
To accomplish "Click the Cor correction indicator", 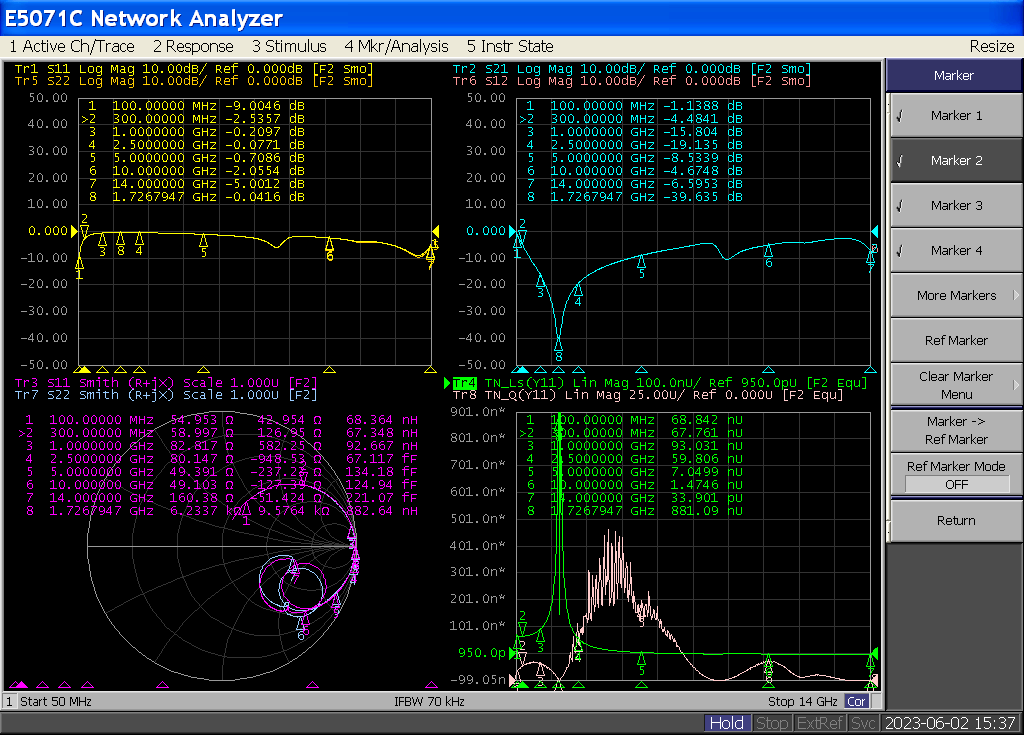I will [x=856, y=702].
